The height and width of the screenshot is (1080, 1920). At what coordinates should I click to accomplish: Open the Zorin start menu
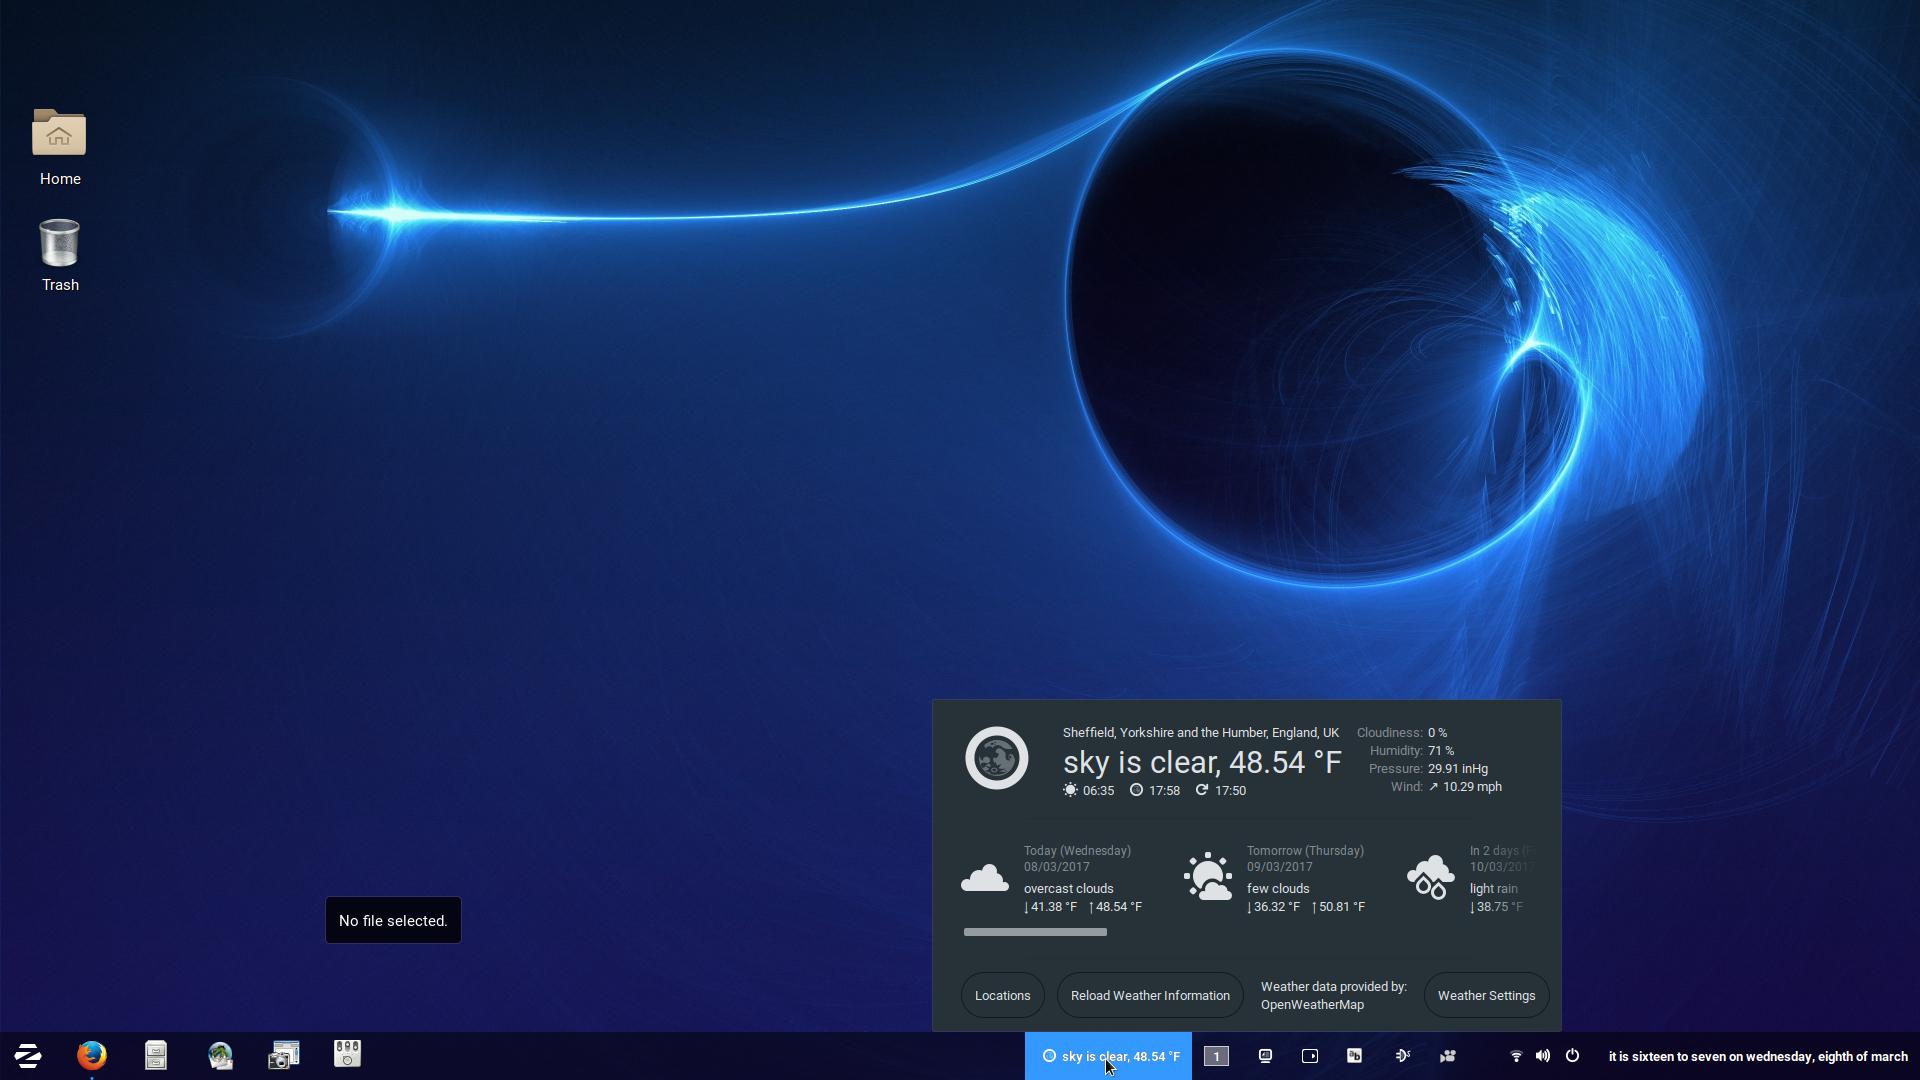pyautogui.click(x=28, y=1055)
